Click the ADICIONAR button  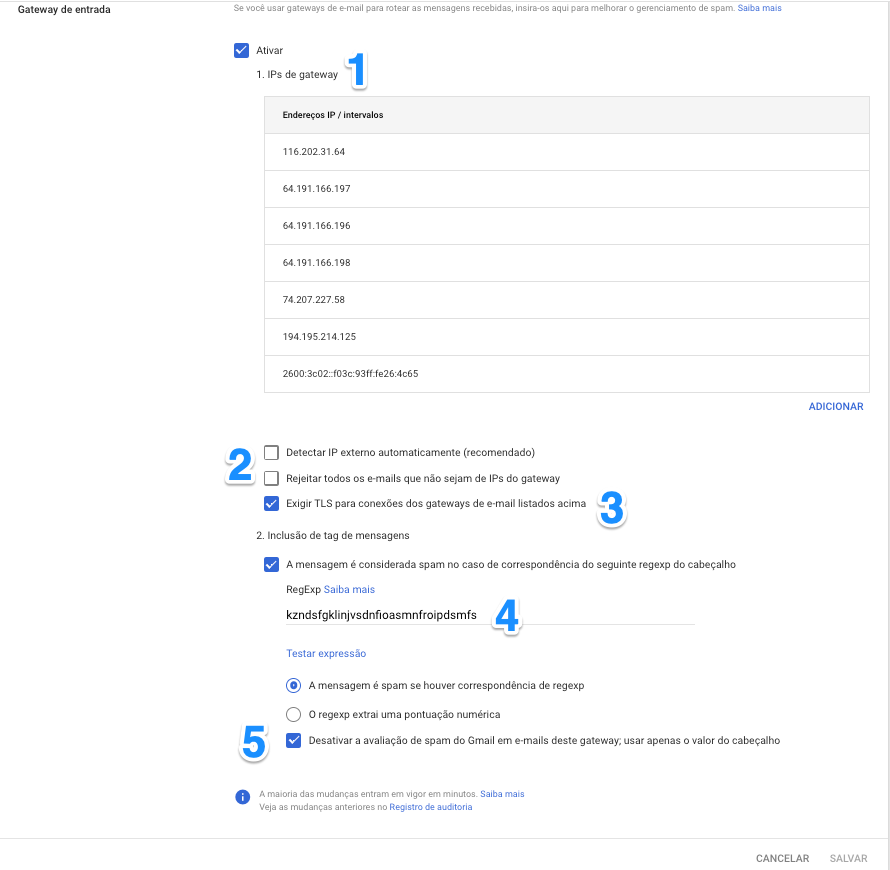point(836,406)
